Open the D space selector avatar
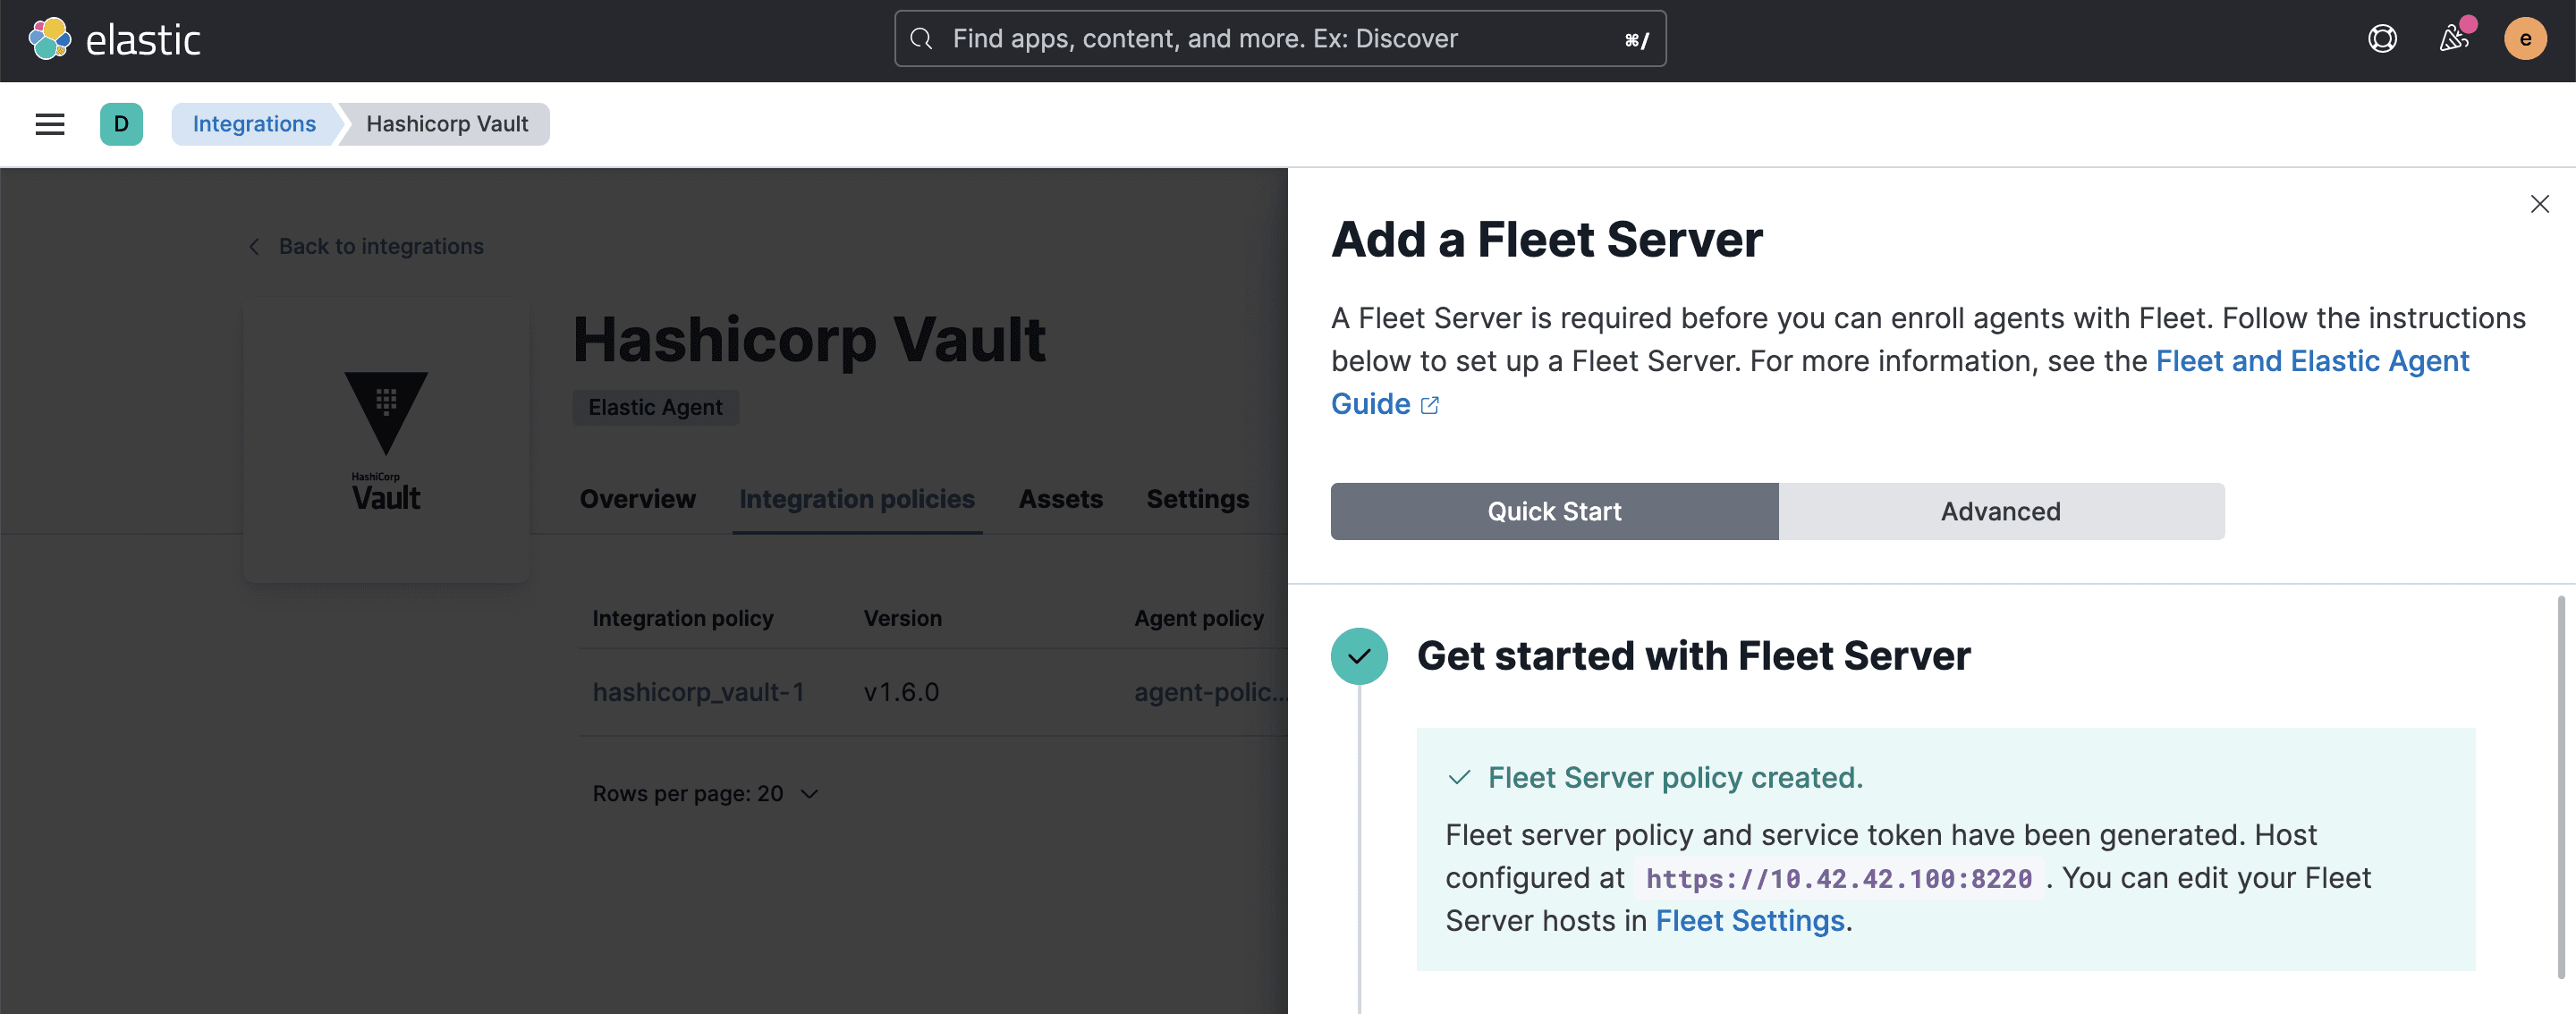The width and height of the screenshot is (2576, 1014). click(121, 124)
